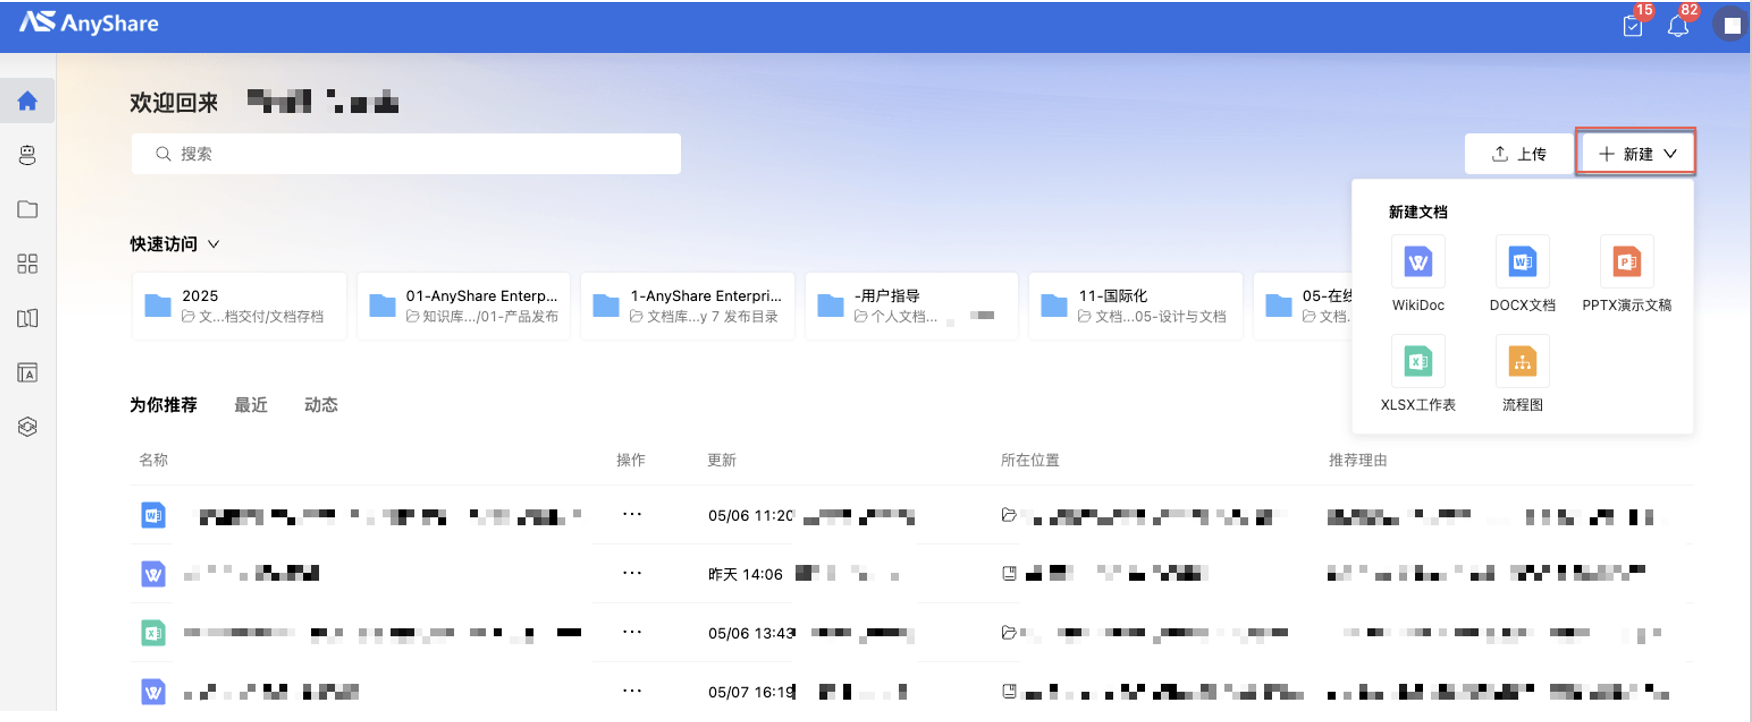Toggle the 新建 dropdown button
Image resolution: width=1752 pixels, height=722 pixels.
coord(1636,154)
